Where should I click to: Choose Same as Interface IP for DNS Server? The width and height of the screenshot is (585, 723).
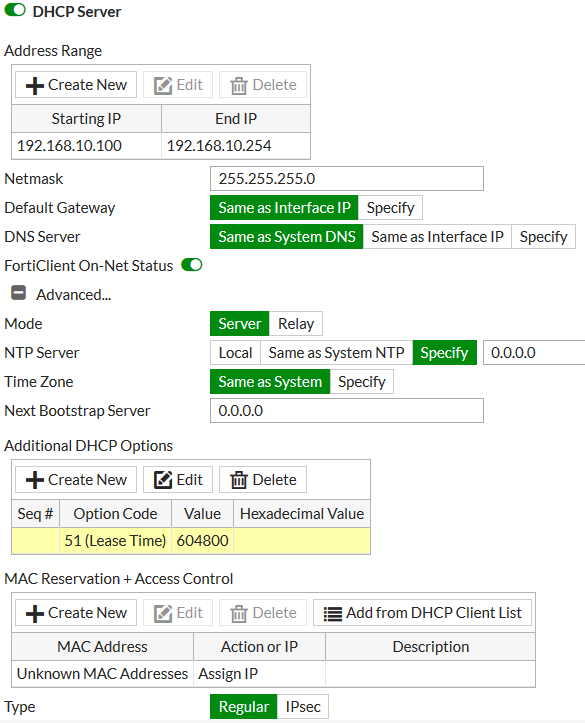point(437,237)
